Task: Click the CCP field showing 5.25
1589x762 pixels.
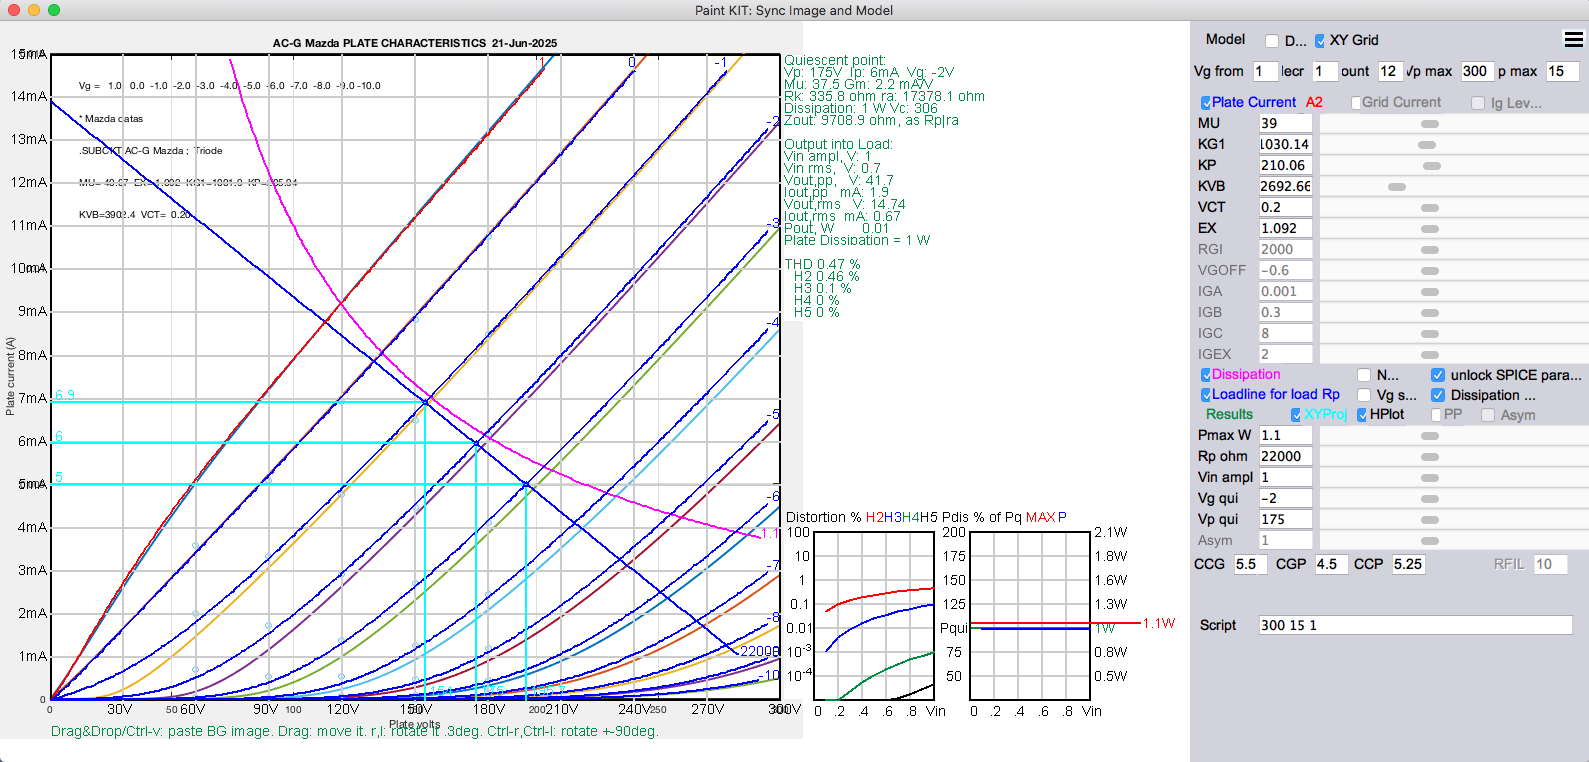Action: click(1409, 564)
